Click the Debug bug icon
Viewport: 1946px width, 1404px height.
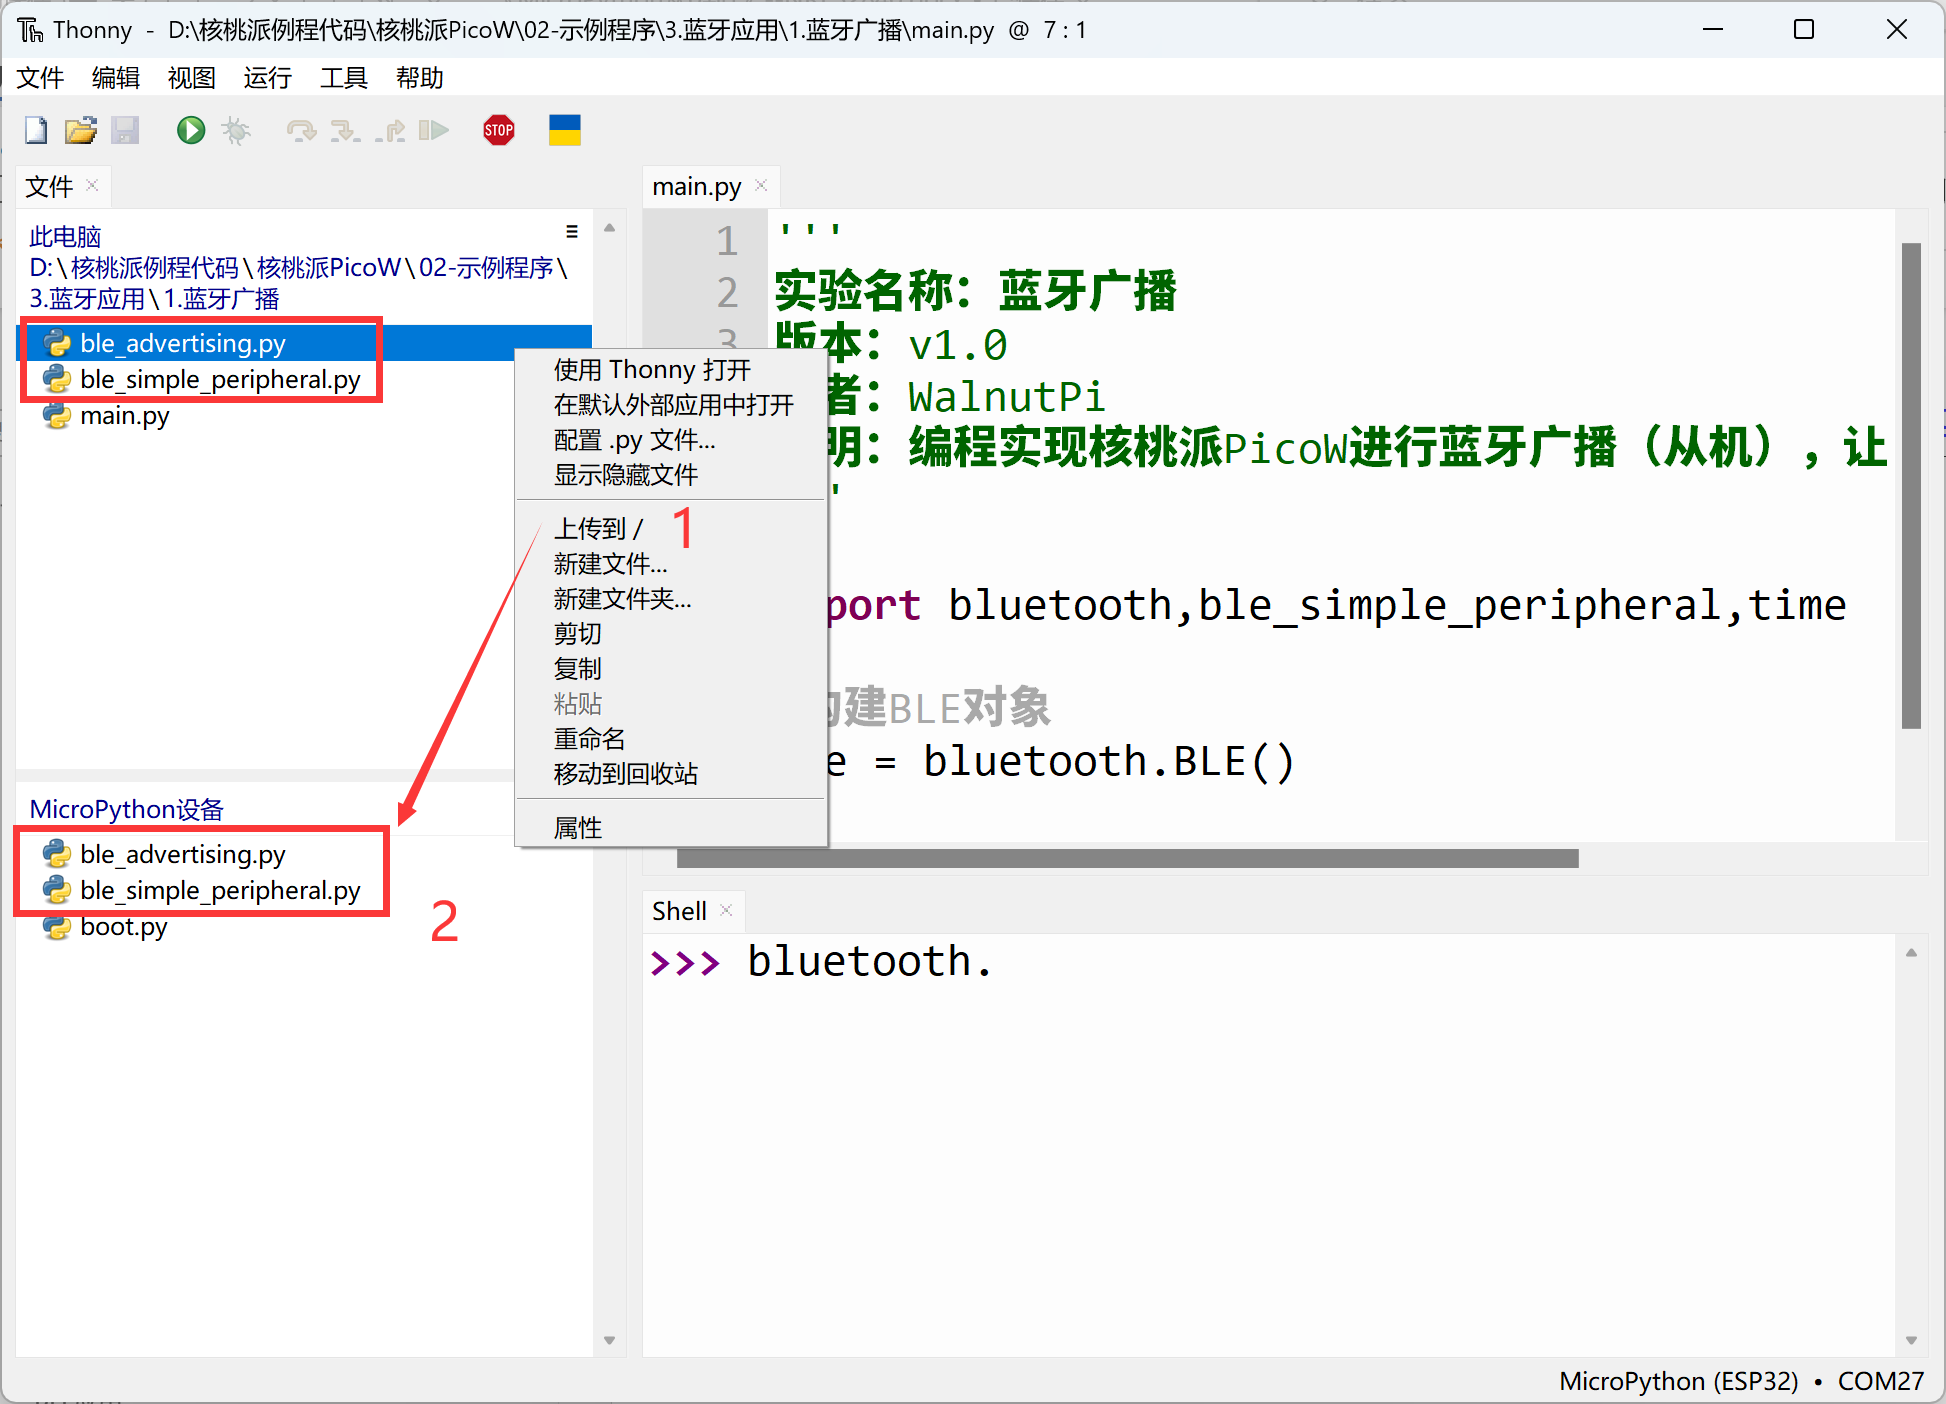(x=236, y=130)
